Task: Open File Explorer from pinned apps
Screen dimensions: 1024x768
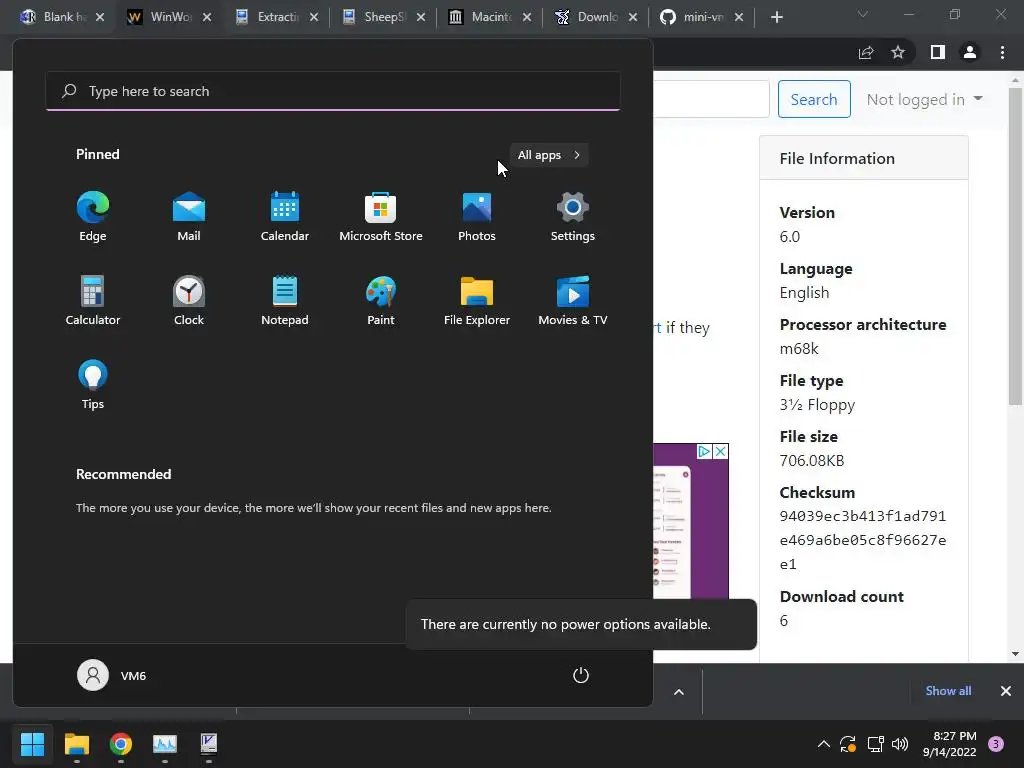Action: 477,300
